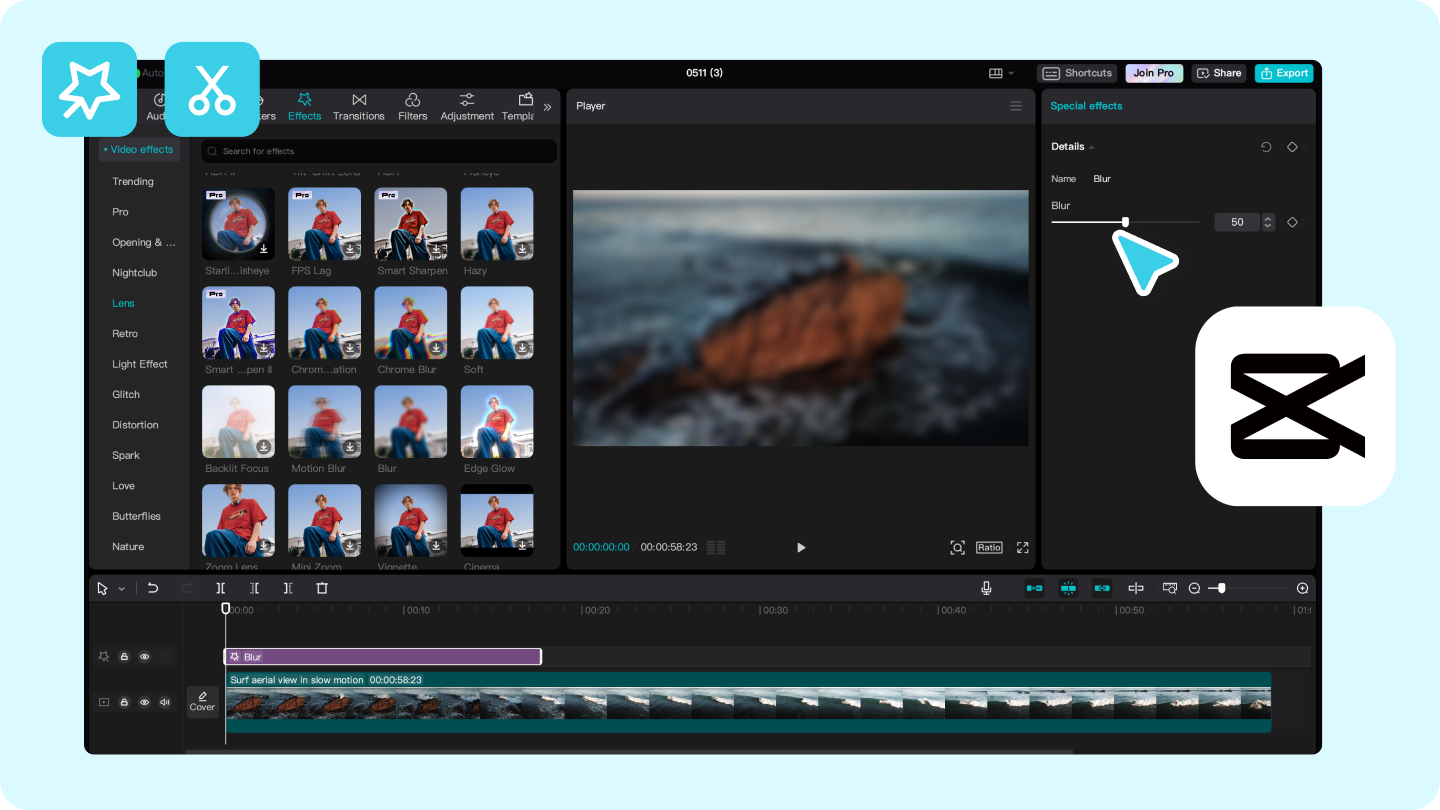Screen dimensions: 1440x810
Task: Click the Export button
Action: (x=1284, y=73)
